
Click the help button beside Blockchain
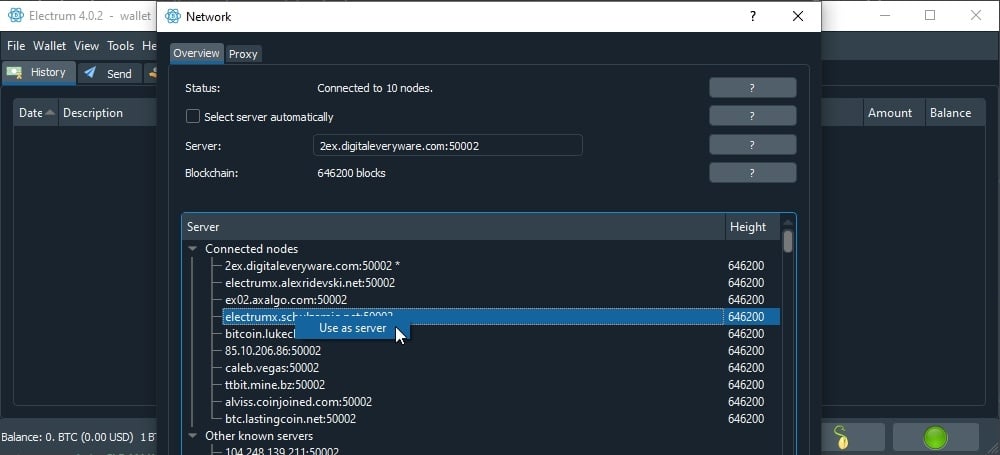pyautogui.click(x=753, y=173)
